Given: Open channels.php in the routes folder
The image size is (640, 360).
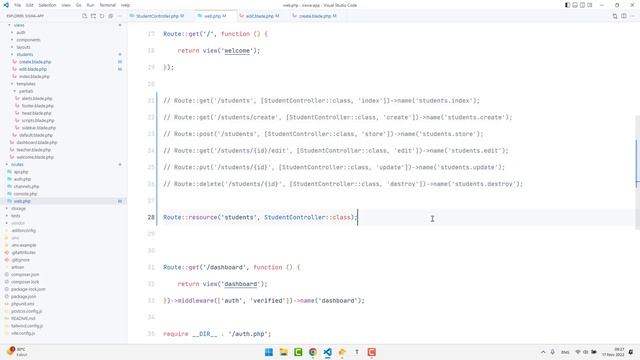Looking at the screenshot, I should tap(26, 187).
